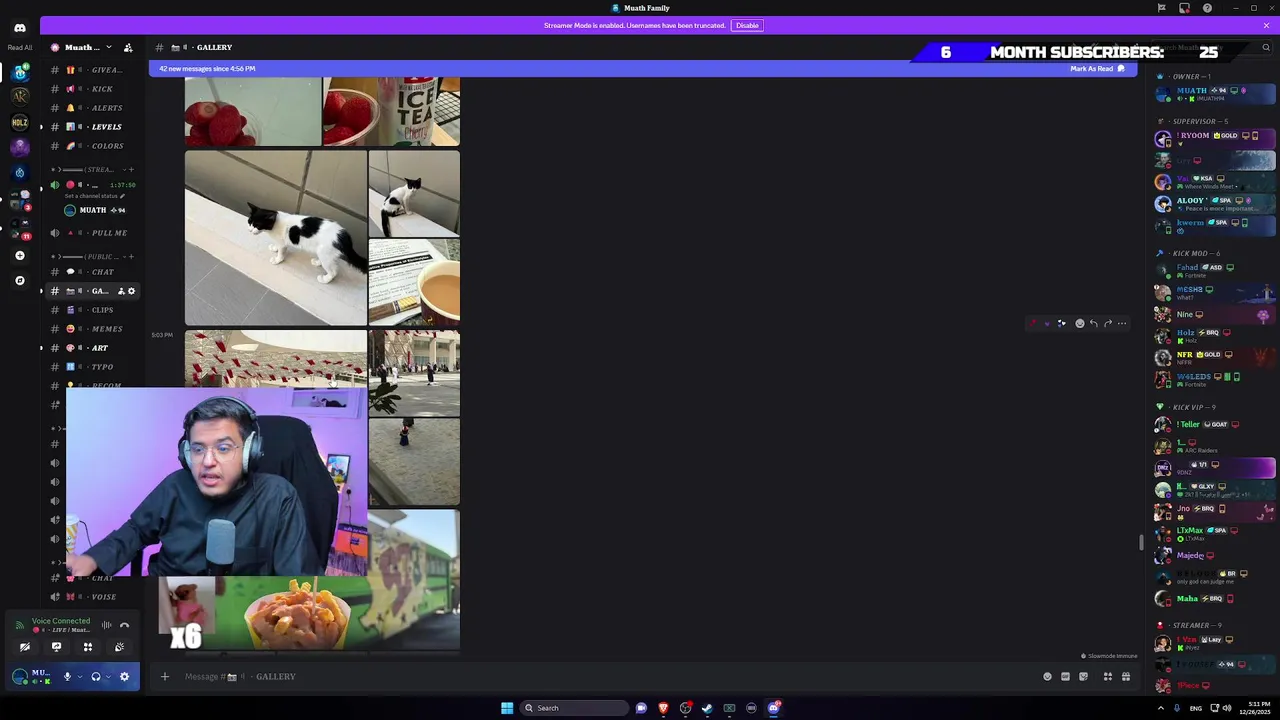Image resolution: width=1280 pixels, height=720 pixels.
Task: Open Windows Start button on taskbar
Action: 507,708
